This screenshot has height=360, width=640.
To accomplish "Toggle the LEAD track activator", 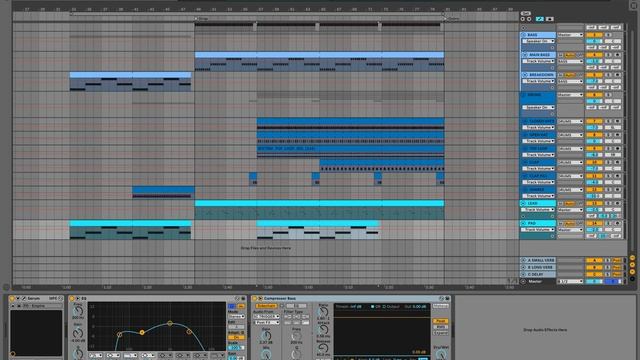I will [x=594, y=203].
